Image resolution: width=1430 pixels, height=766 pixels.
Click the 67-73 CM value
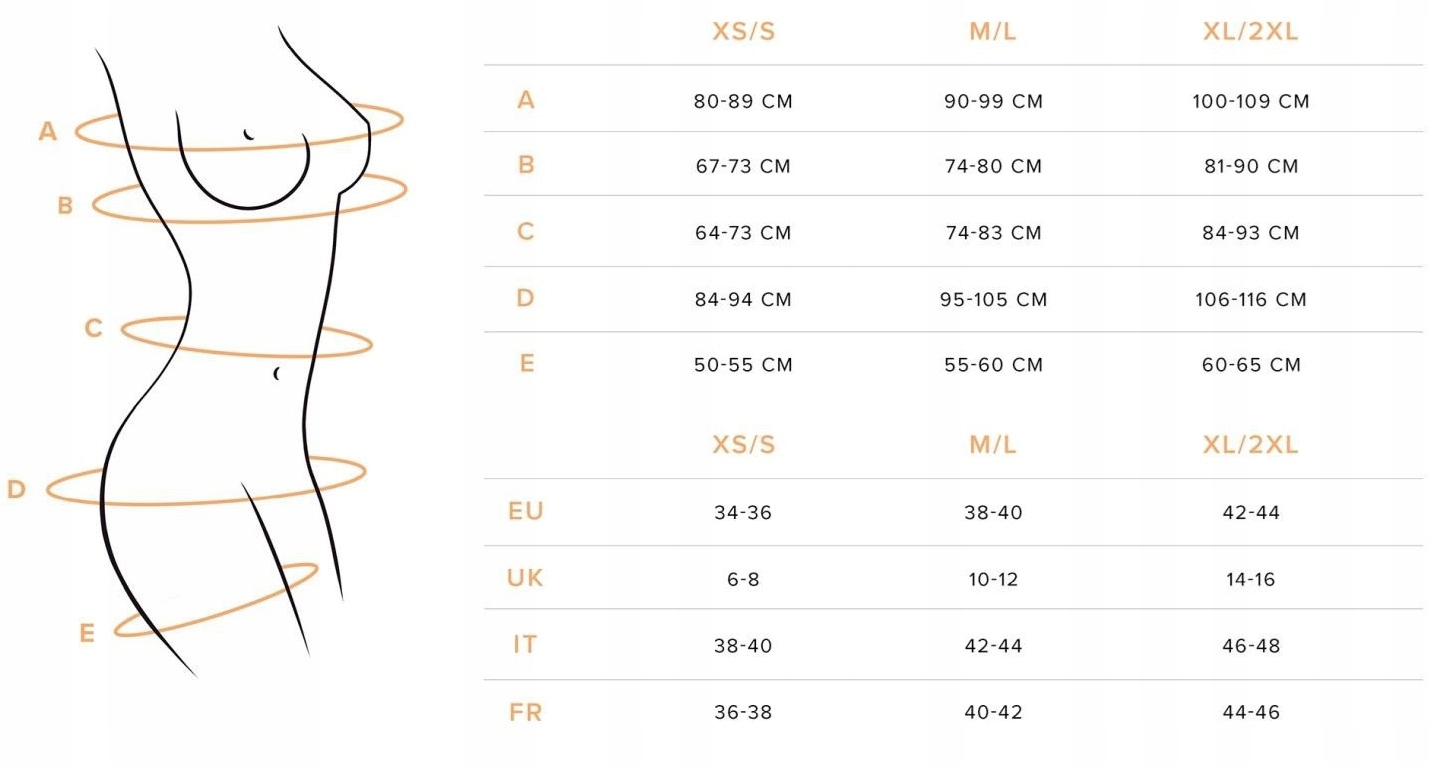(743, 166)
